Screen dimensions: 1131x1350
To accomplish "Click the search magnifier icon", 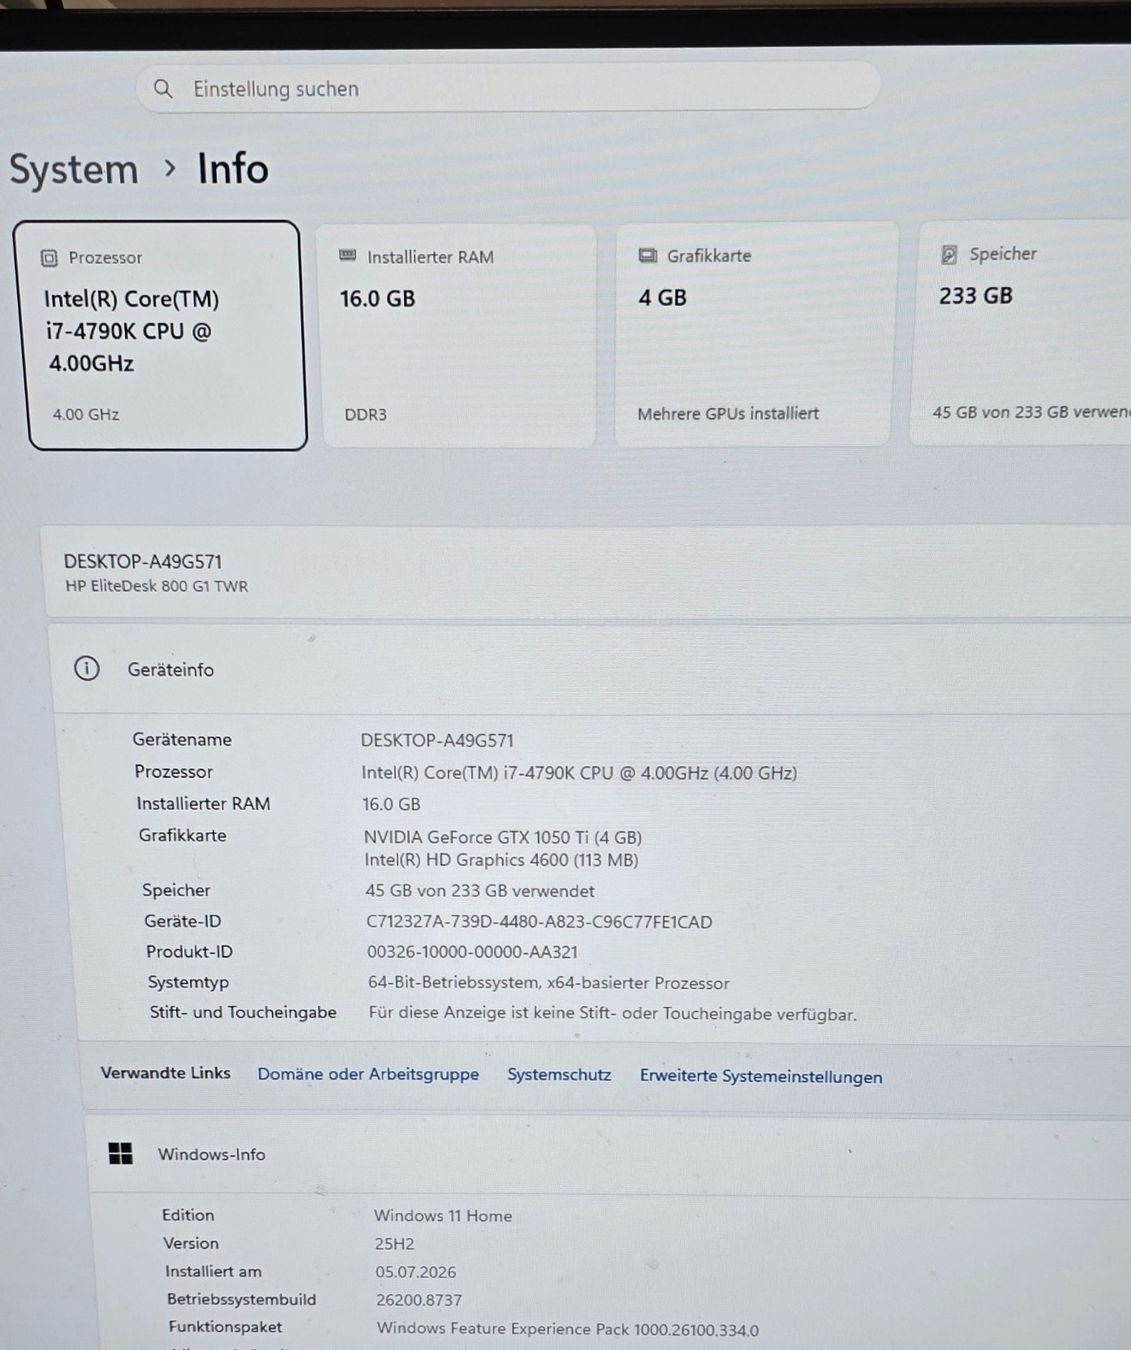I will [x=163, y=89].
